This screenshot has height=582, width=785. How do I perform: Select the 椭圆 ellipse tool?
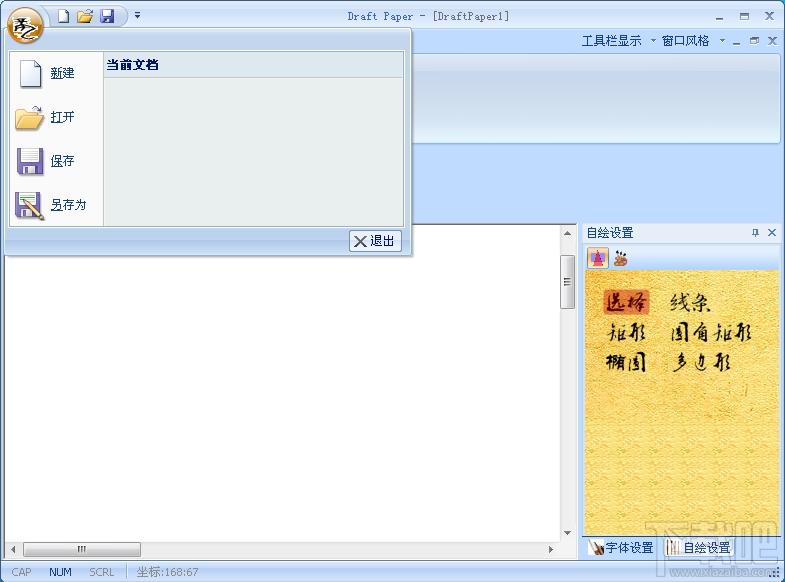[626, 362]
